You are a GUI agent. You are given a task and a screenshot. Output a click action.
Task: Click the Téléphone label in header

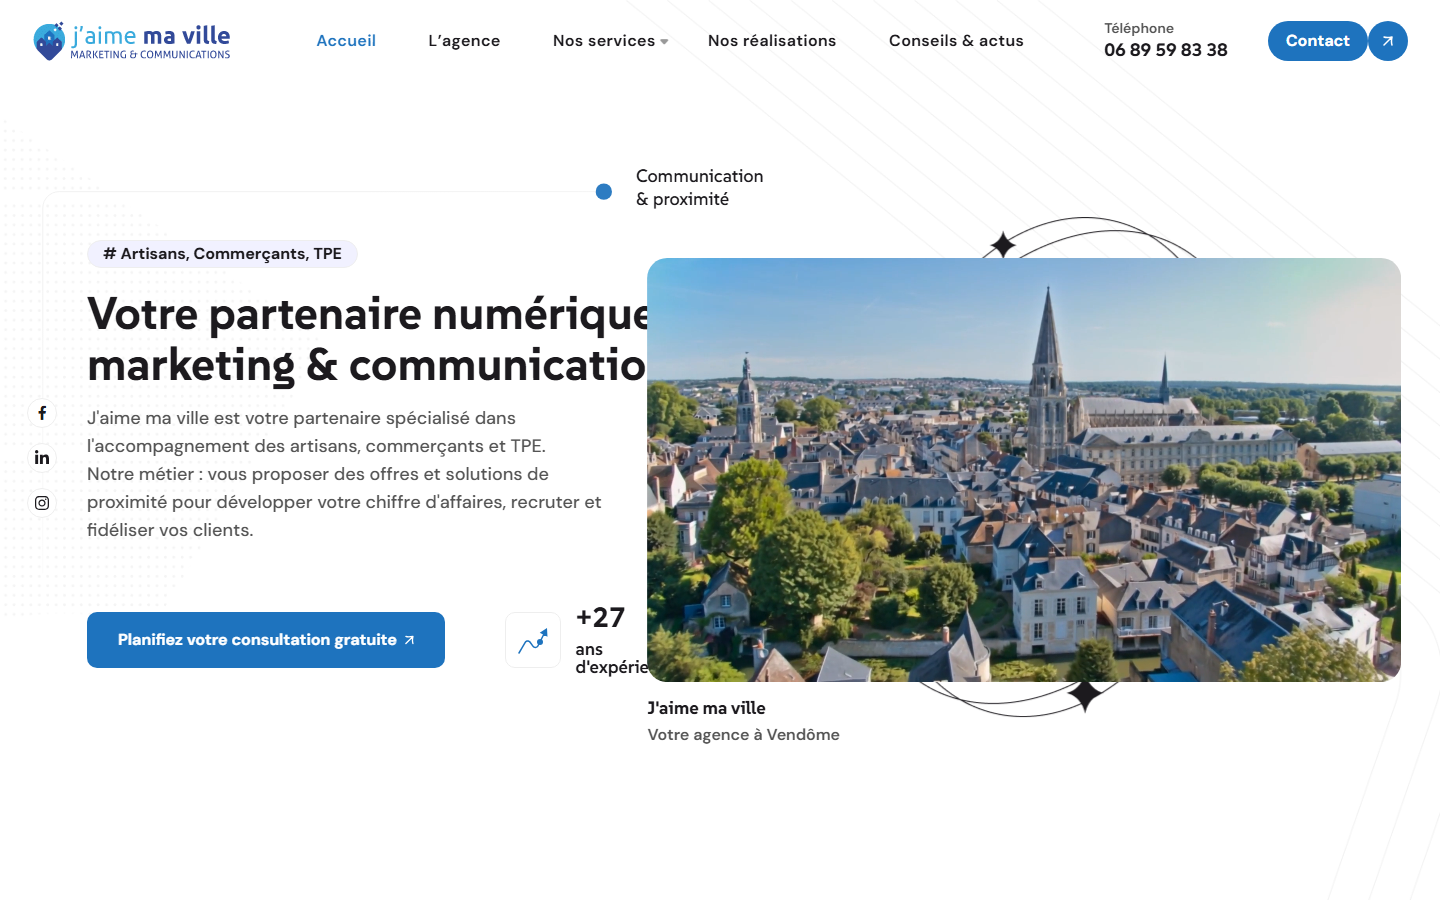pyautogui.click(x=1139, y=28)
